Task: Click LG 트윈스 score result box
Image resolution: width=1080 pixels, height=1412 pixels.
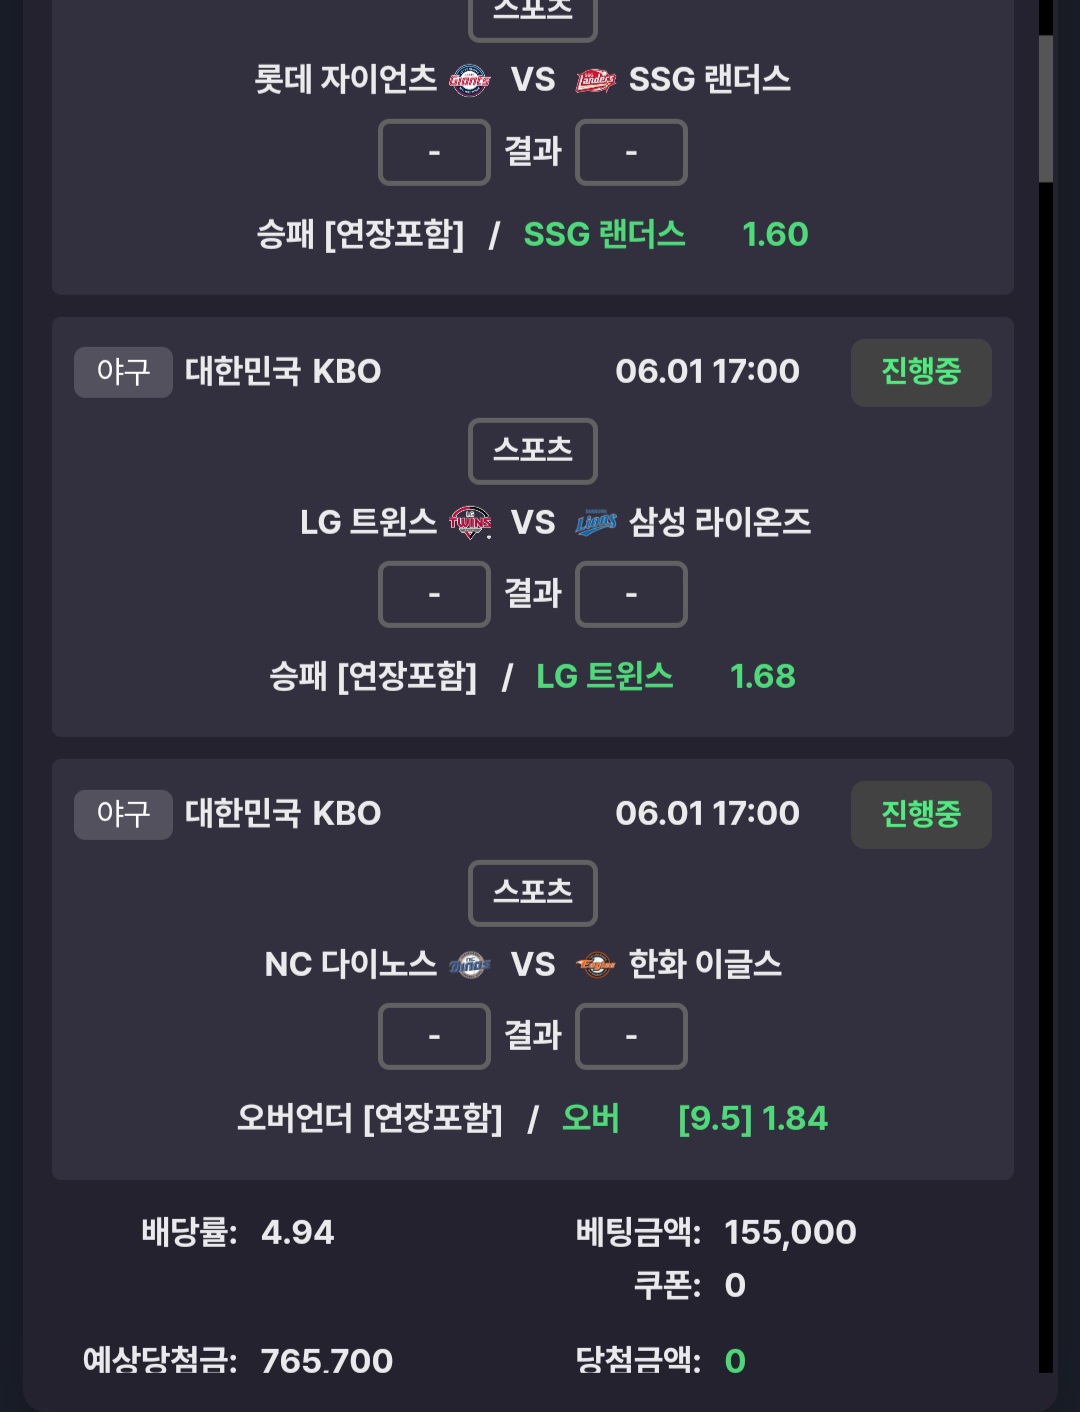Action: point(434,594)
